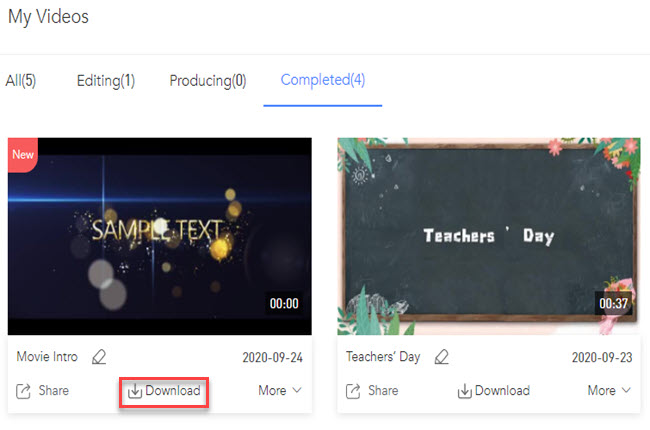Image resolution: width=650 pixels, height=430 pixels.
Task: Download the Movie Intro video
Action: (165, 390)
